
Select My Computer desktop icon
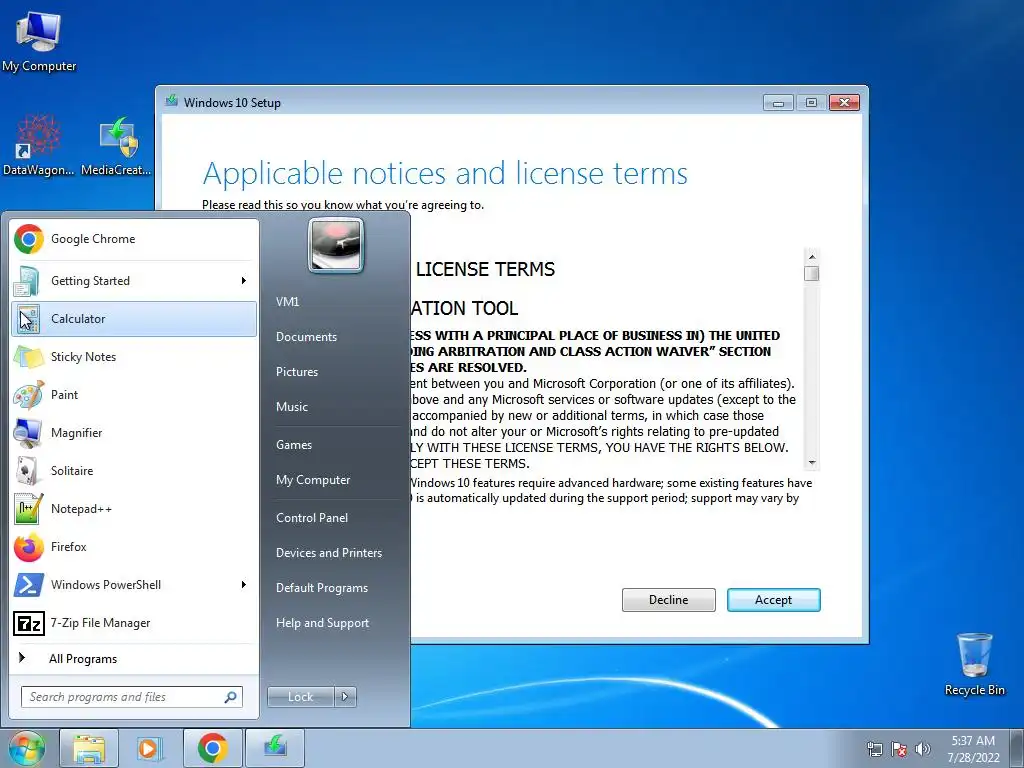coord(39,40)
